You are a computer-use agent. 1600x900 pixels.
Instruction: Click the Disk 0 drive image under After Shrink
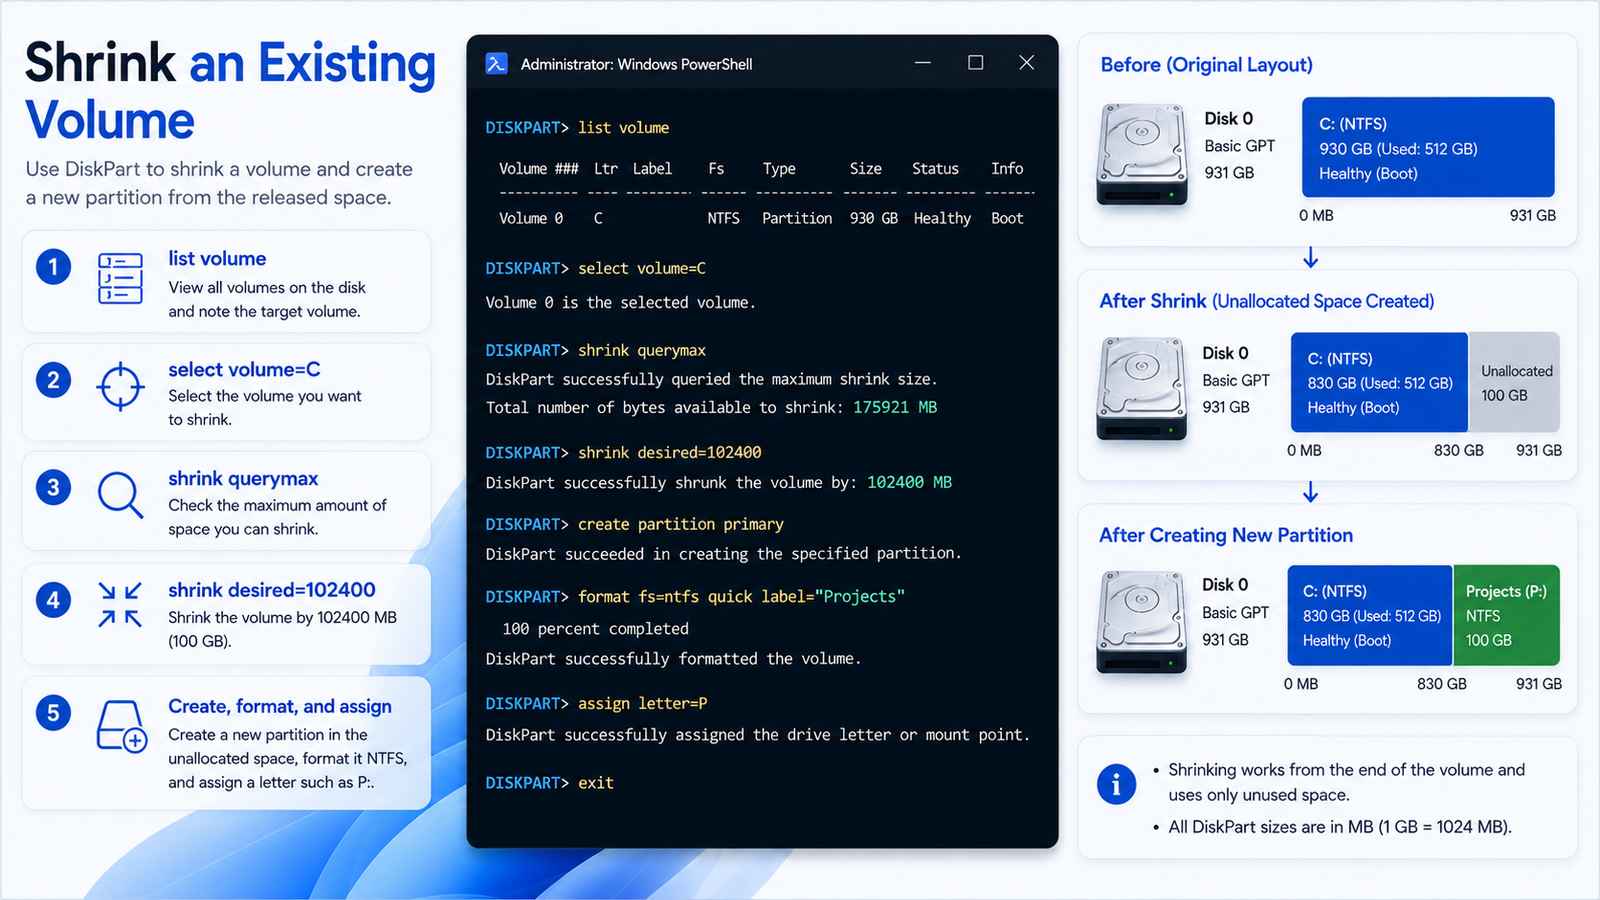1142,388
